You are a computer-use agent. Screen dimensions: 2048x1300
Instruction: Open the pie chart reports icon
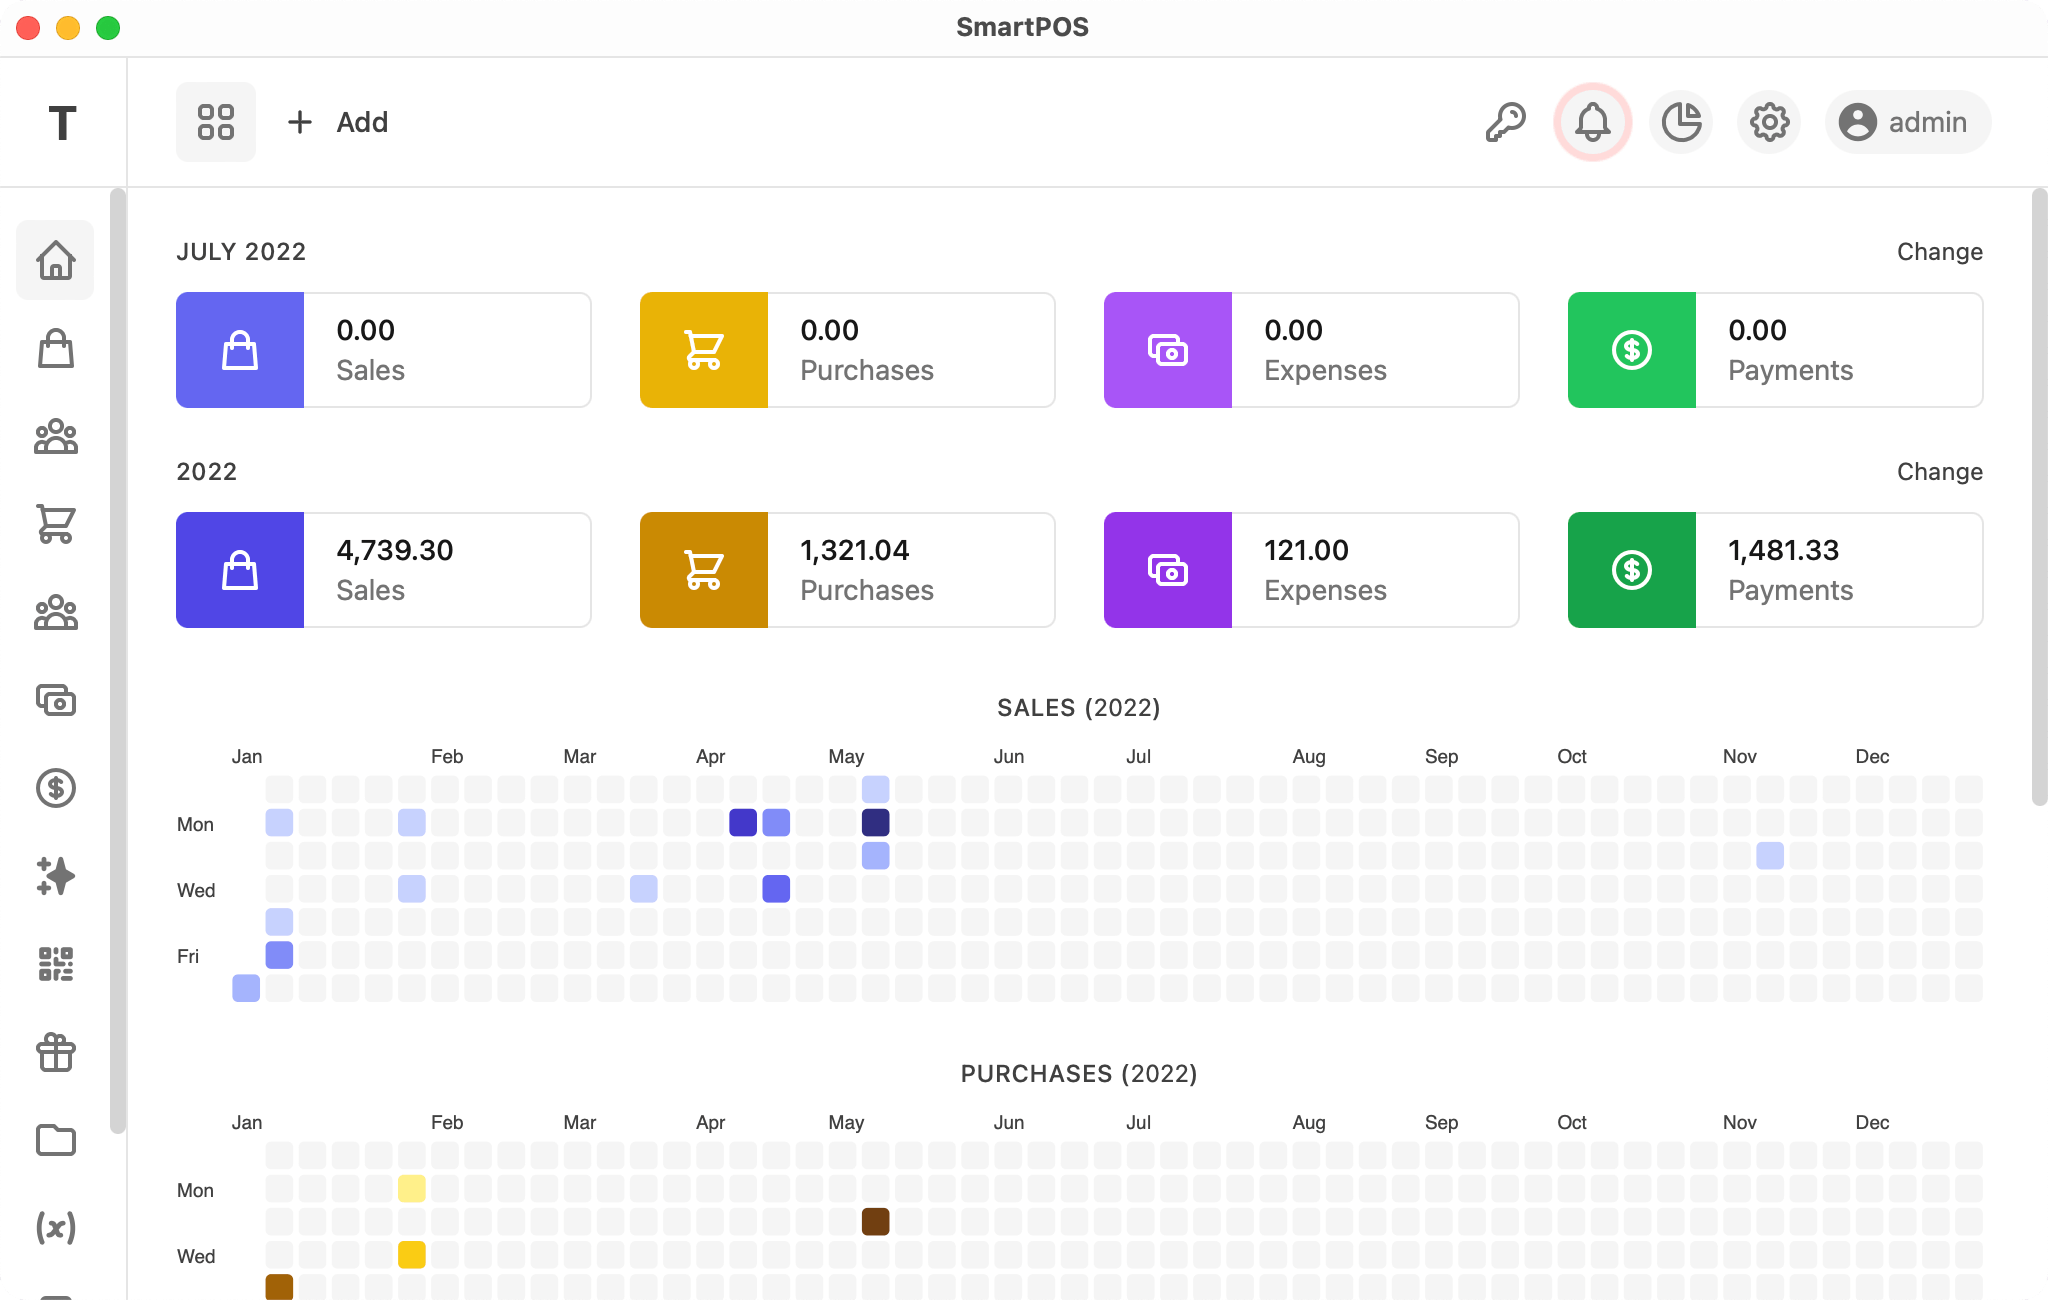click(x=1681, y=122)
